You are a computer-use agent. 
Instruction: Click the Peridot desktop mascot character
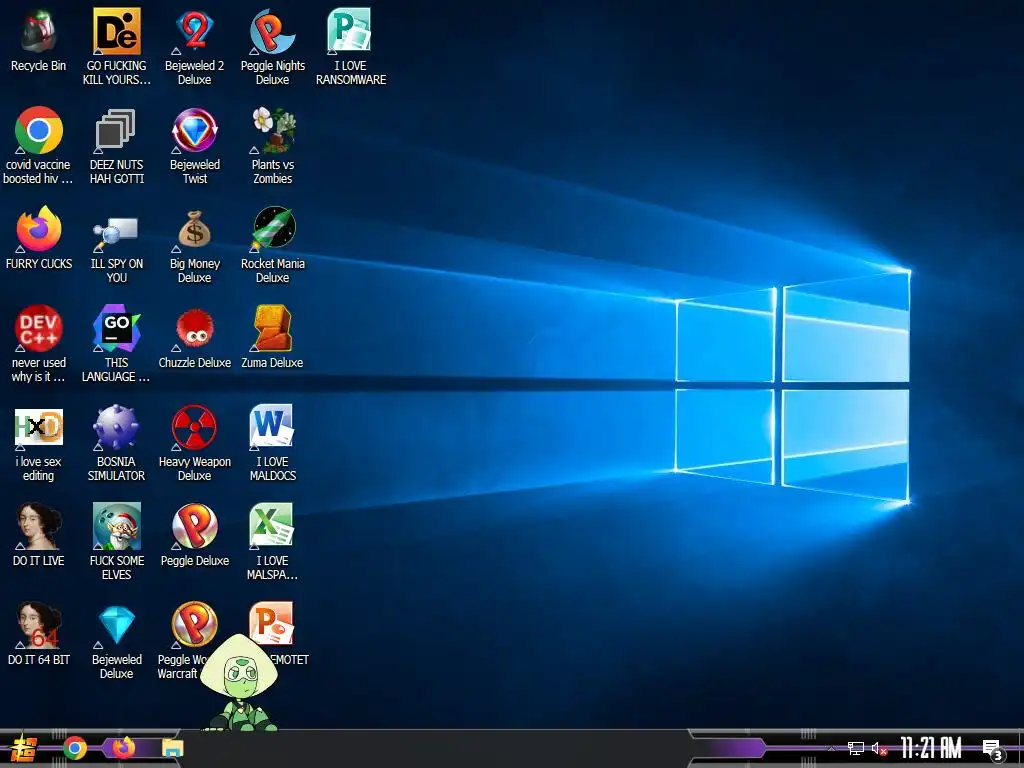[240, 682]
